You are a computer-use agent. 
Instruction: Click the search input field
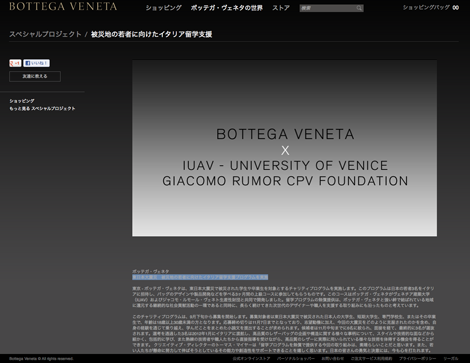point(327,8)
